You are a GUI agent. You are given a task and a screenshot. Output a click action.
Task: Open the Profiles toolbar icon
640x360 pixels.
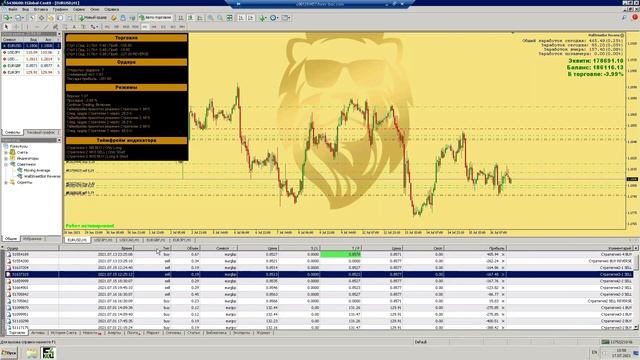[19, 18]
